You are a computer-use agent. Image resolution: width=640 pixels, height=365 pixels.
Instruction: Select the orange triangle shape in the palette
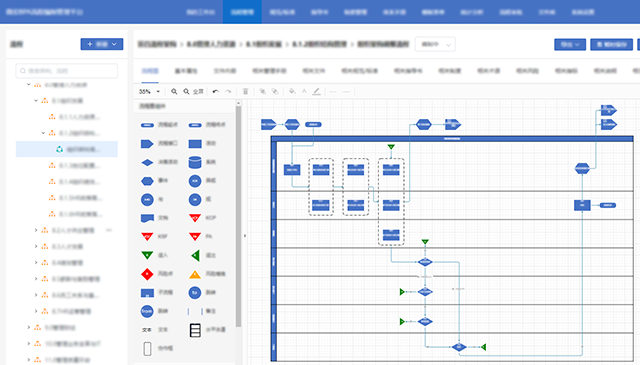(195, 274)
